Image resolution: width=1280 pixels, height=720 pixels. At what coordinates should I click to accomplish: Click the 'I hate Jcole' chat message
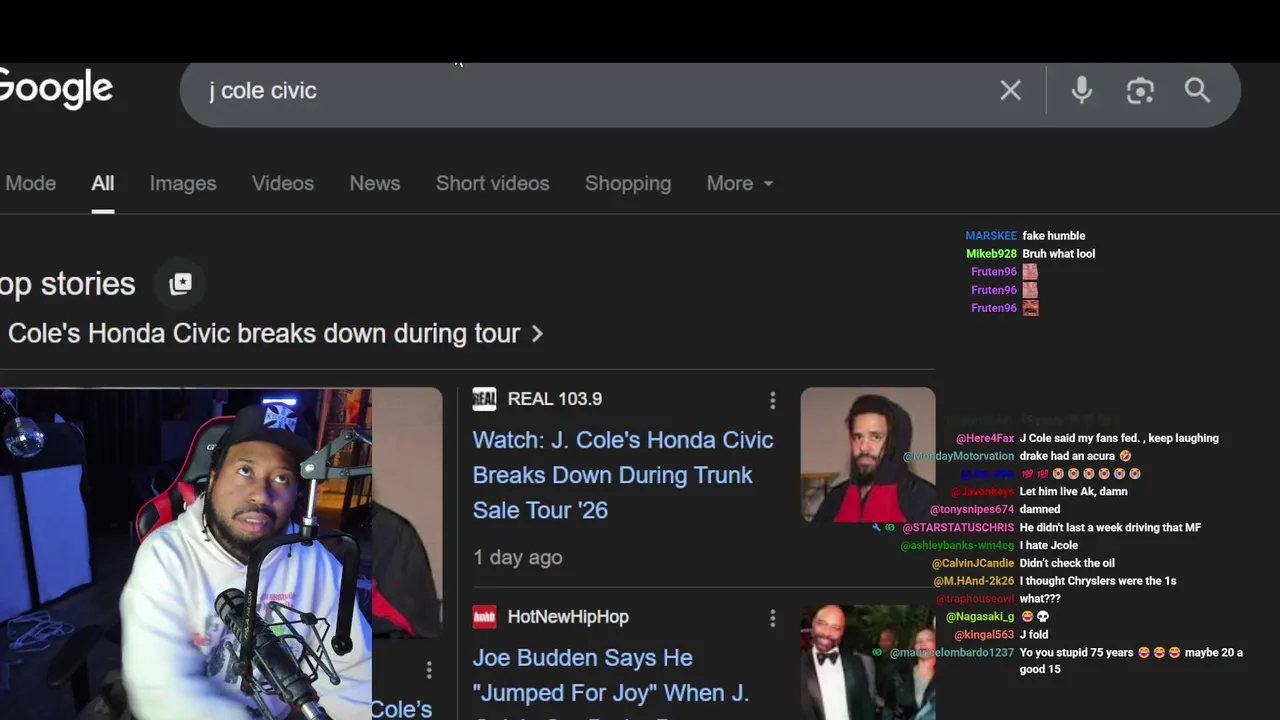1049,546
